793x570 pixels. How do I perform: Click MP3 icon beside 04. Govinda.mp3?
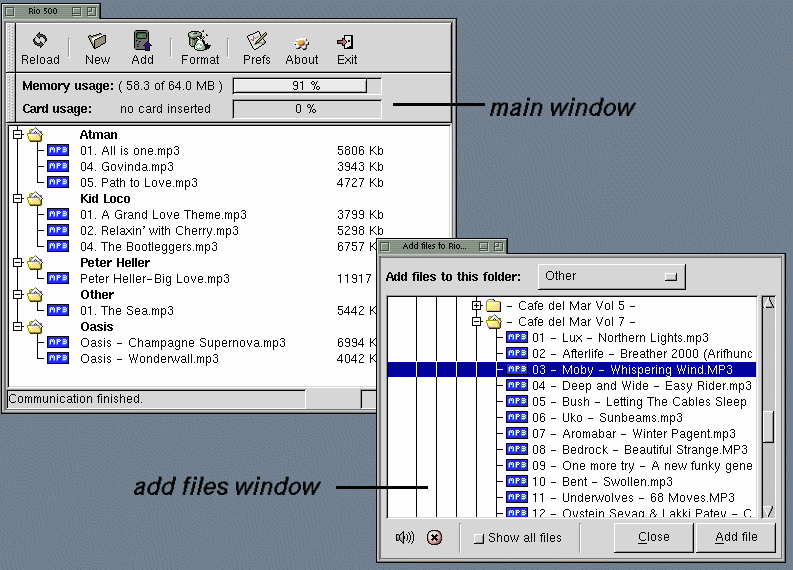[x=58, y=166]
